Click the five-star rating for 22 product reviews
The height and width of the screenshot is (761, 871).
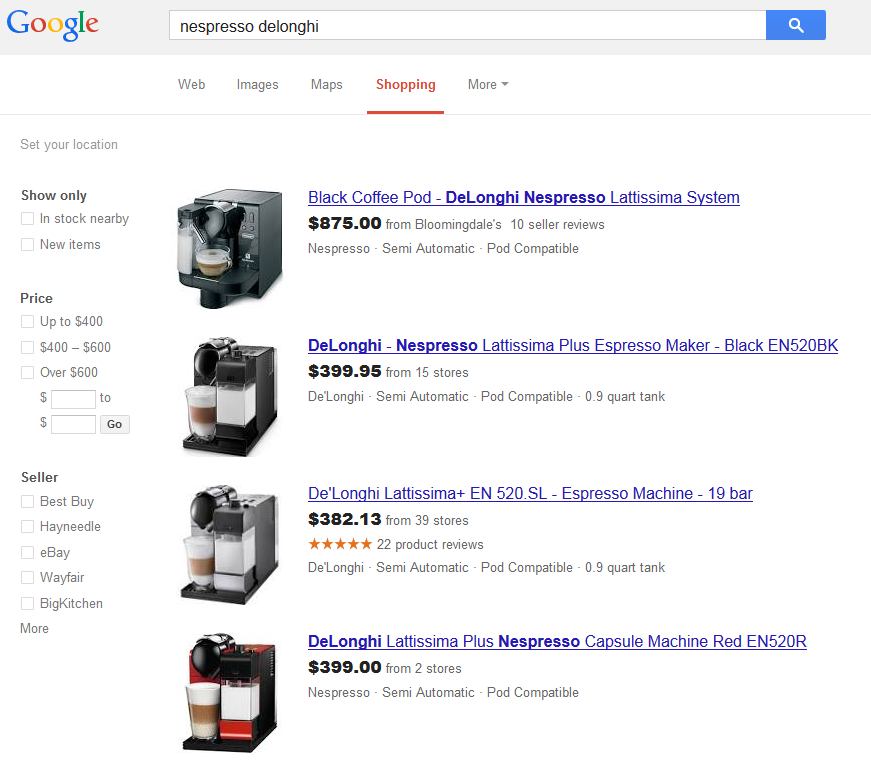coord(340,545)
